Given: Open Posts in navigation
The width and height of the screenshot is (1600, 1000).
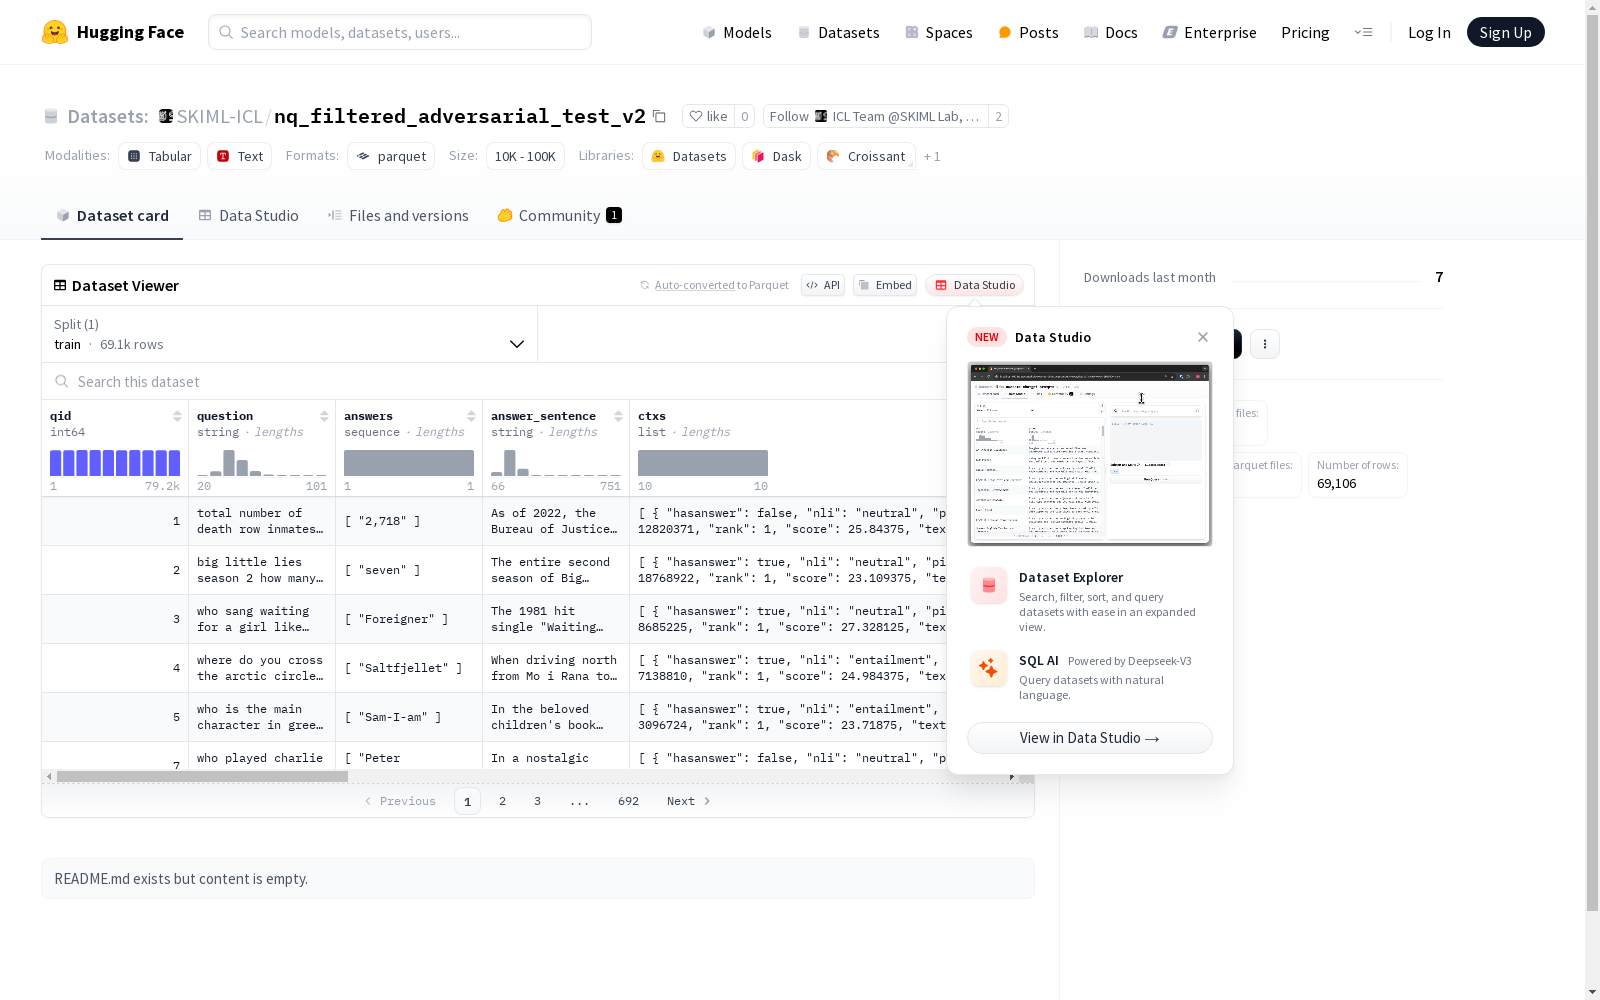Looking at the screenshot, I should tap(1028, 32).
